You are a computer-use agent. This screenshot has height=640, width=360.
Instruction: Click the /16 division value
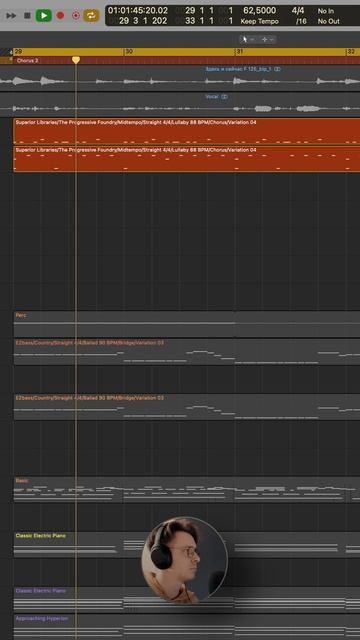click(300, 21)
